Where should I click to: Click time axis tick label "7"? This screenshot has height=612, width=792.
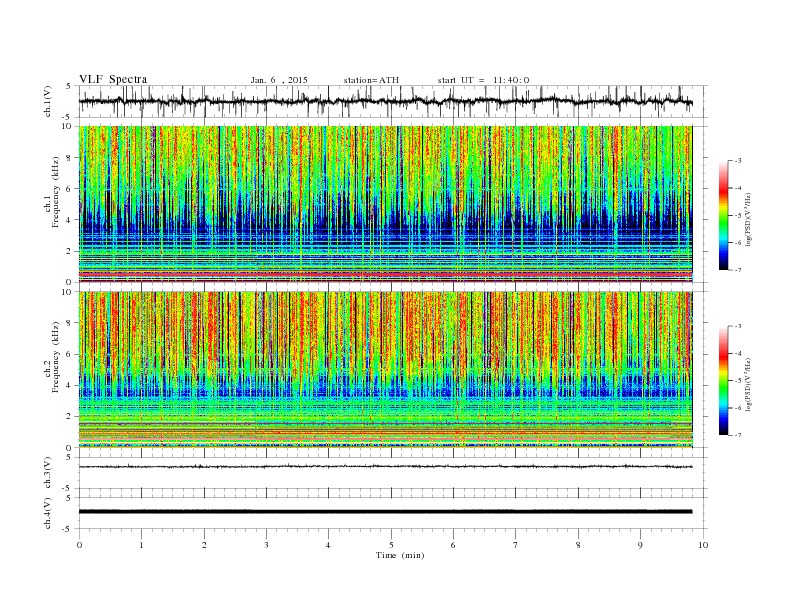point(516,545)
